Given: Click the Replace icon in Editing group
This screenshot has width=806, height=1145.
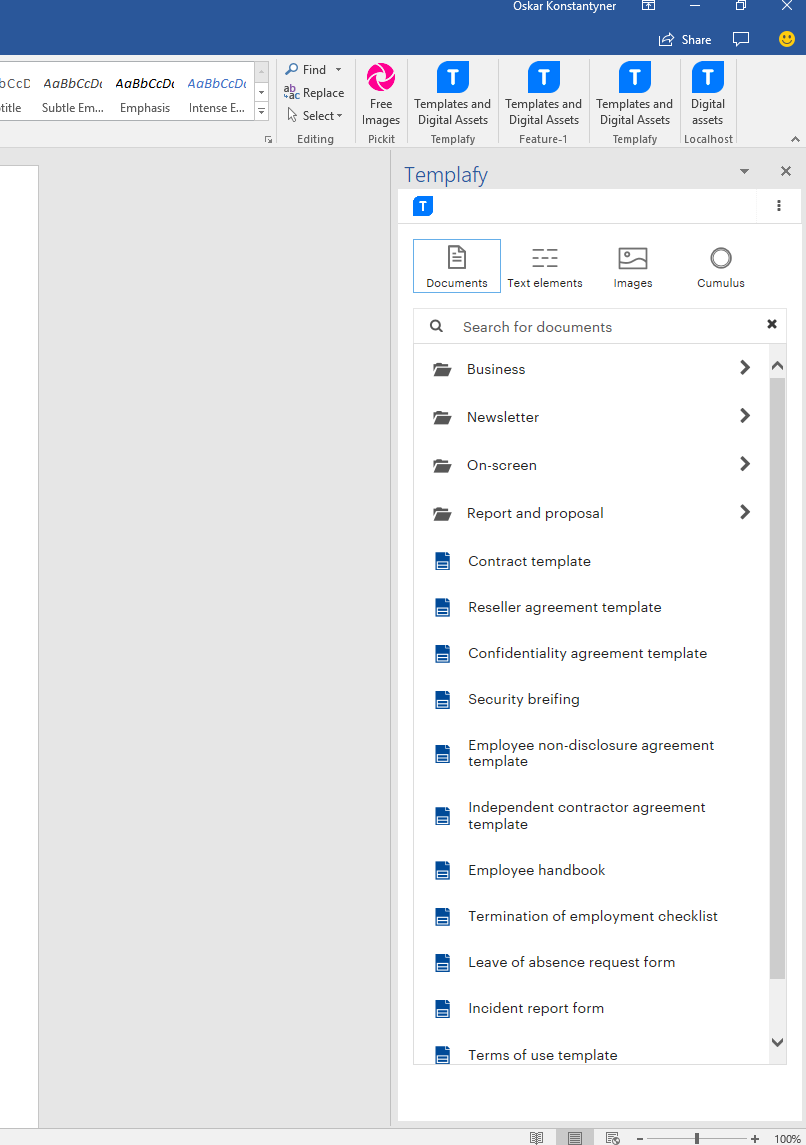Looking at the screenshot, I should (x=291, y=92).
